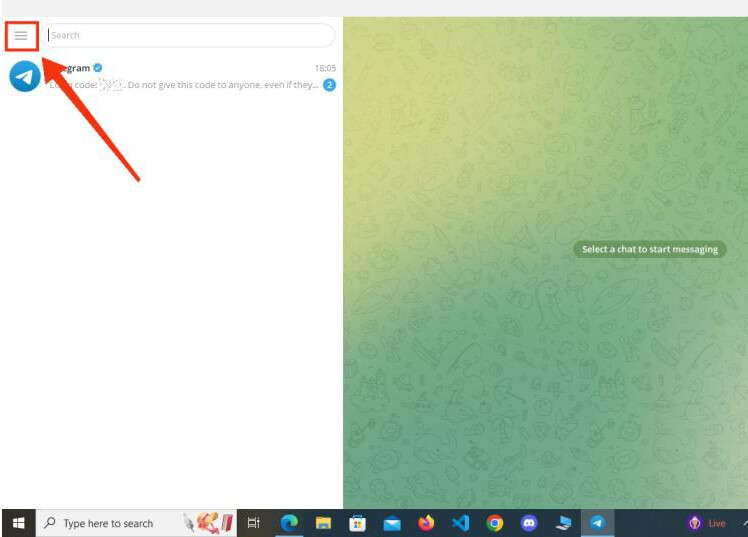Open the Windows Start menu
Screen dimensions: 748x537
(x=18, y=523)
